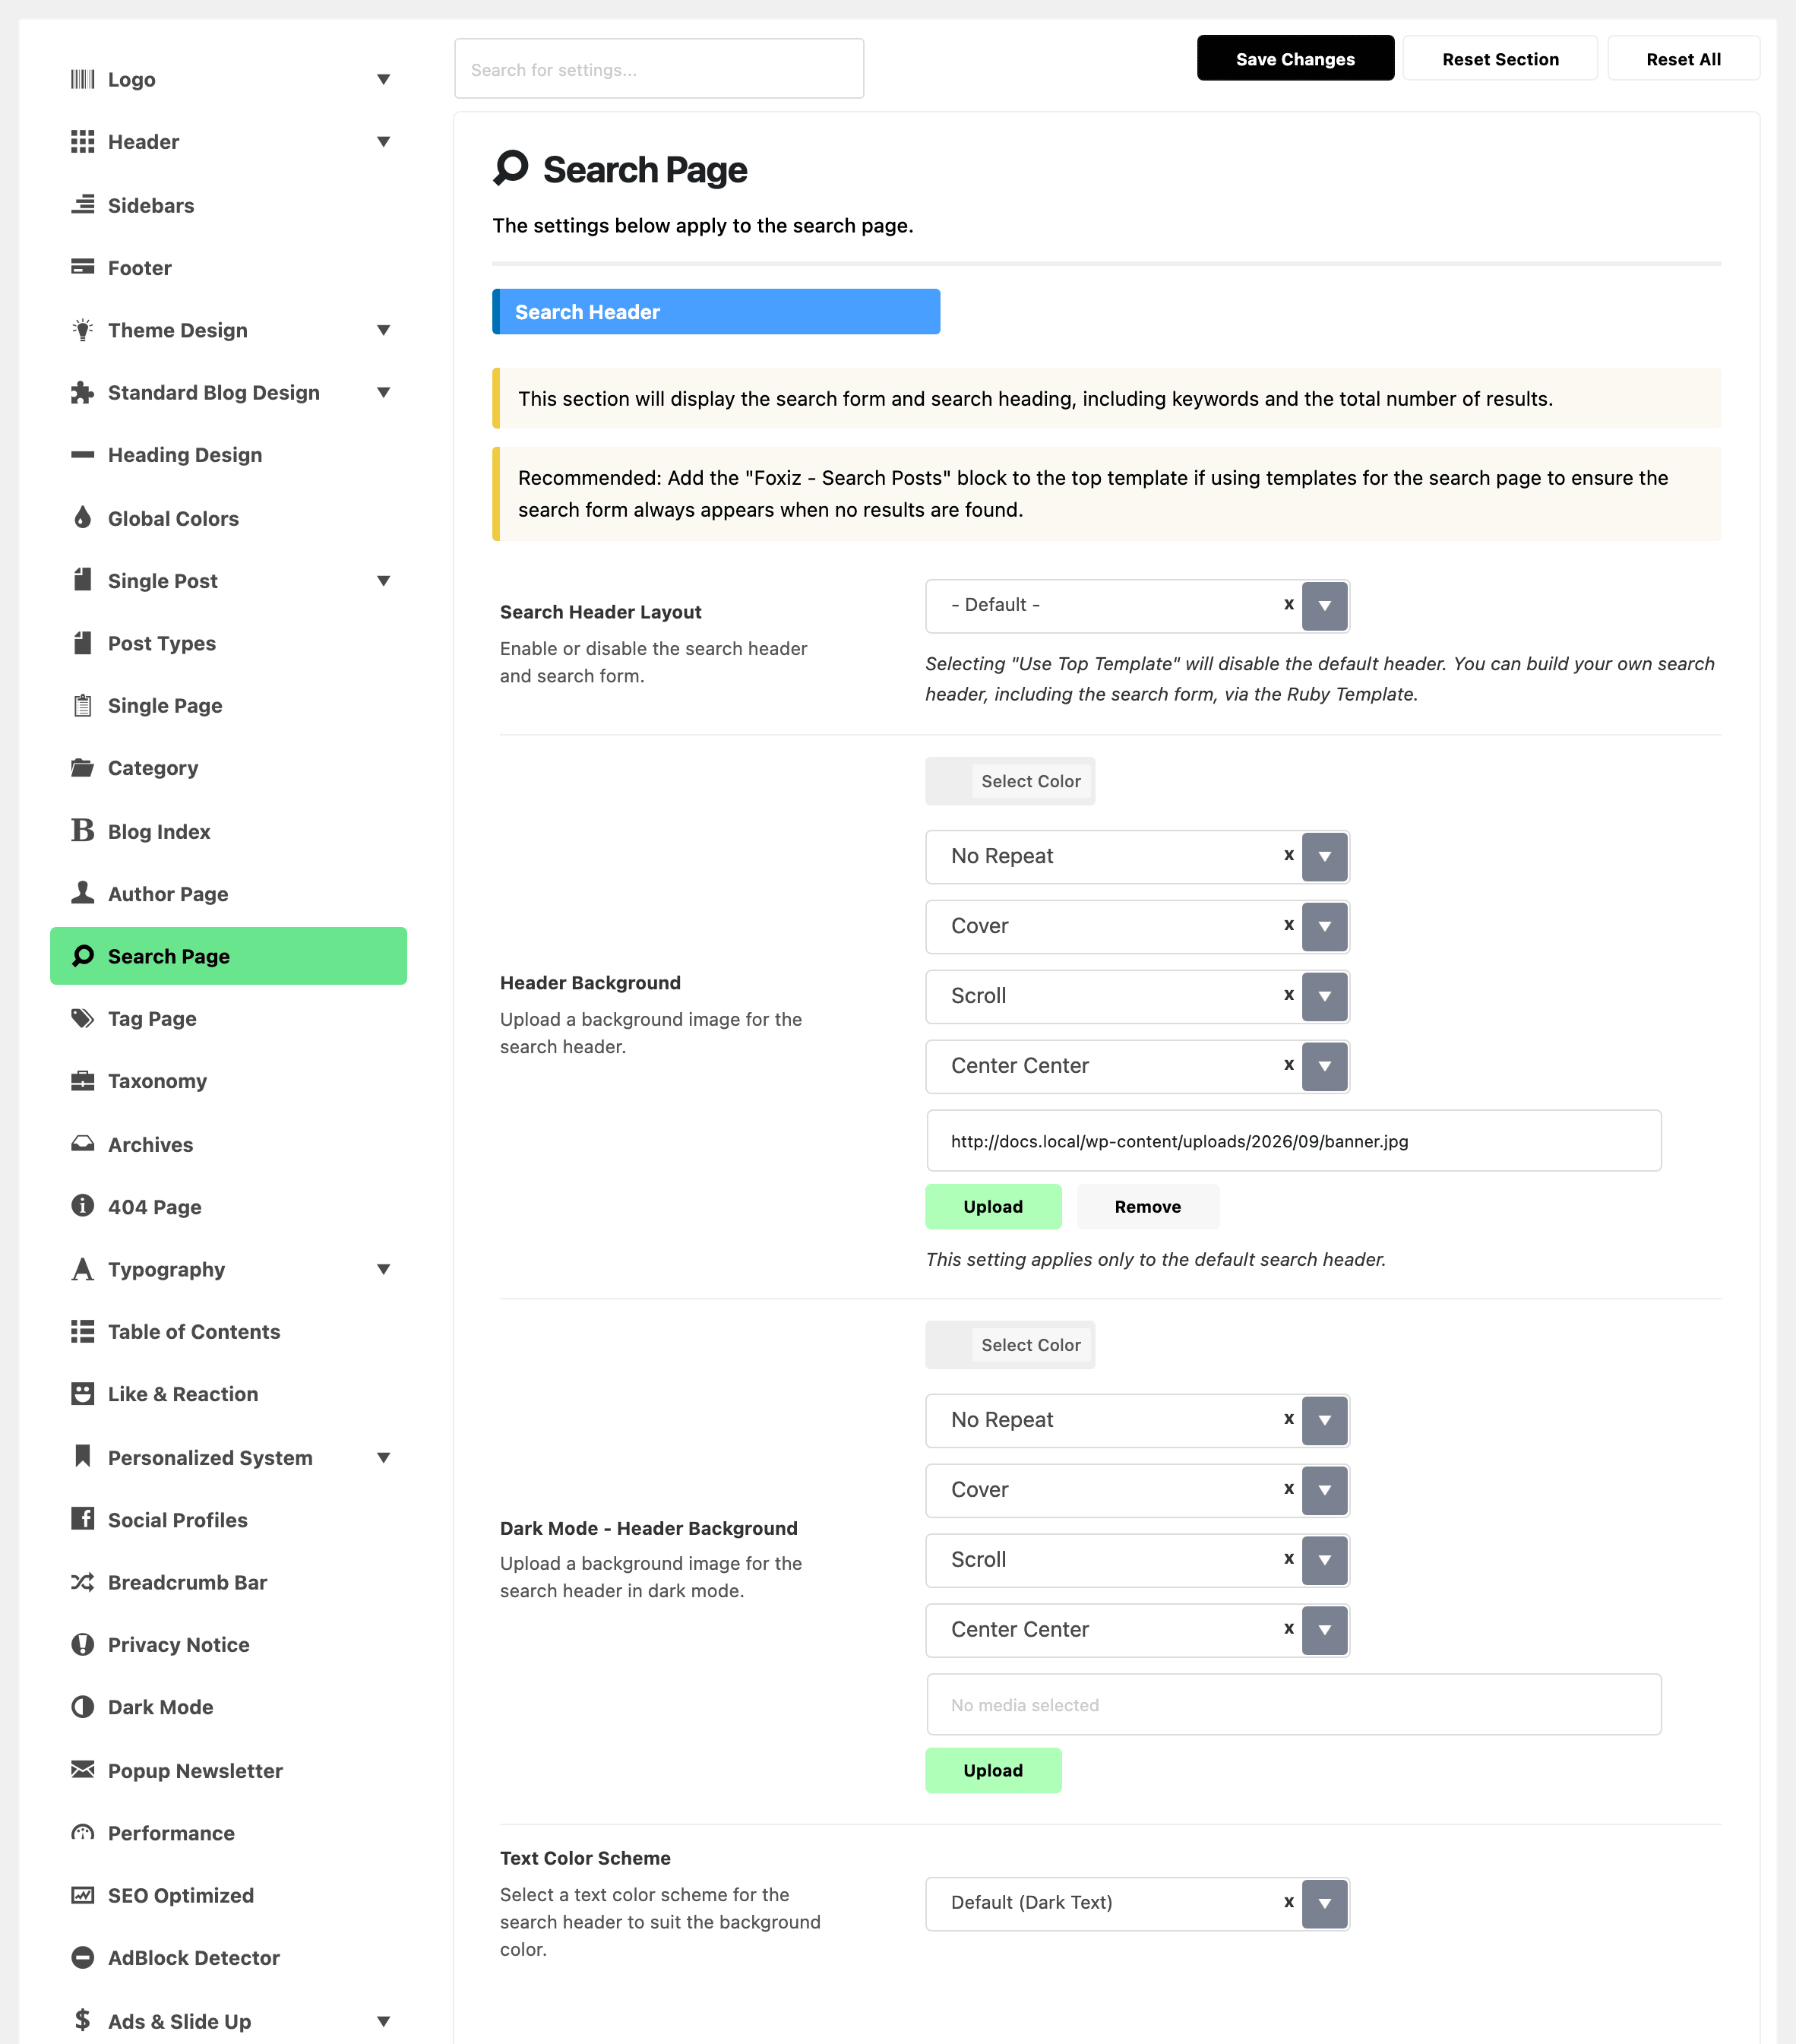Click the Footer card icon

82,267
